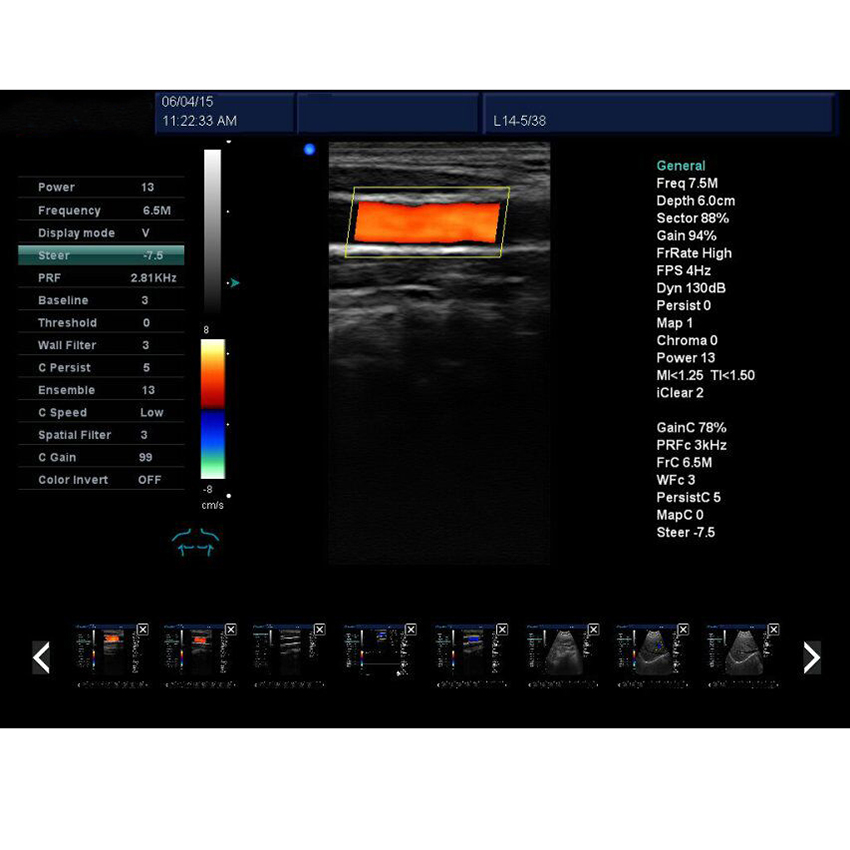Close the third clip thumbnail
This screenshot has width=850, height=850.
point(319,629)
